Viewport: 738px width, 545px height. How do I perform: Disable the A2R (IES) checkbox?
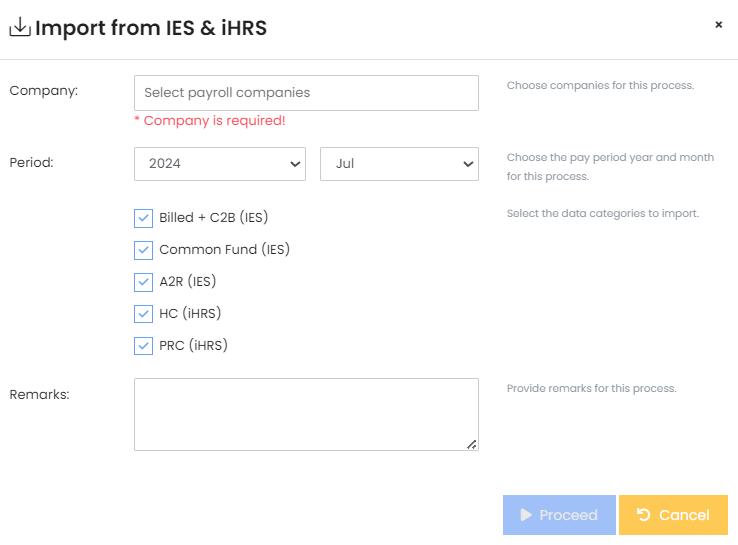[143, 282]
